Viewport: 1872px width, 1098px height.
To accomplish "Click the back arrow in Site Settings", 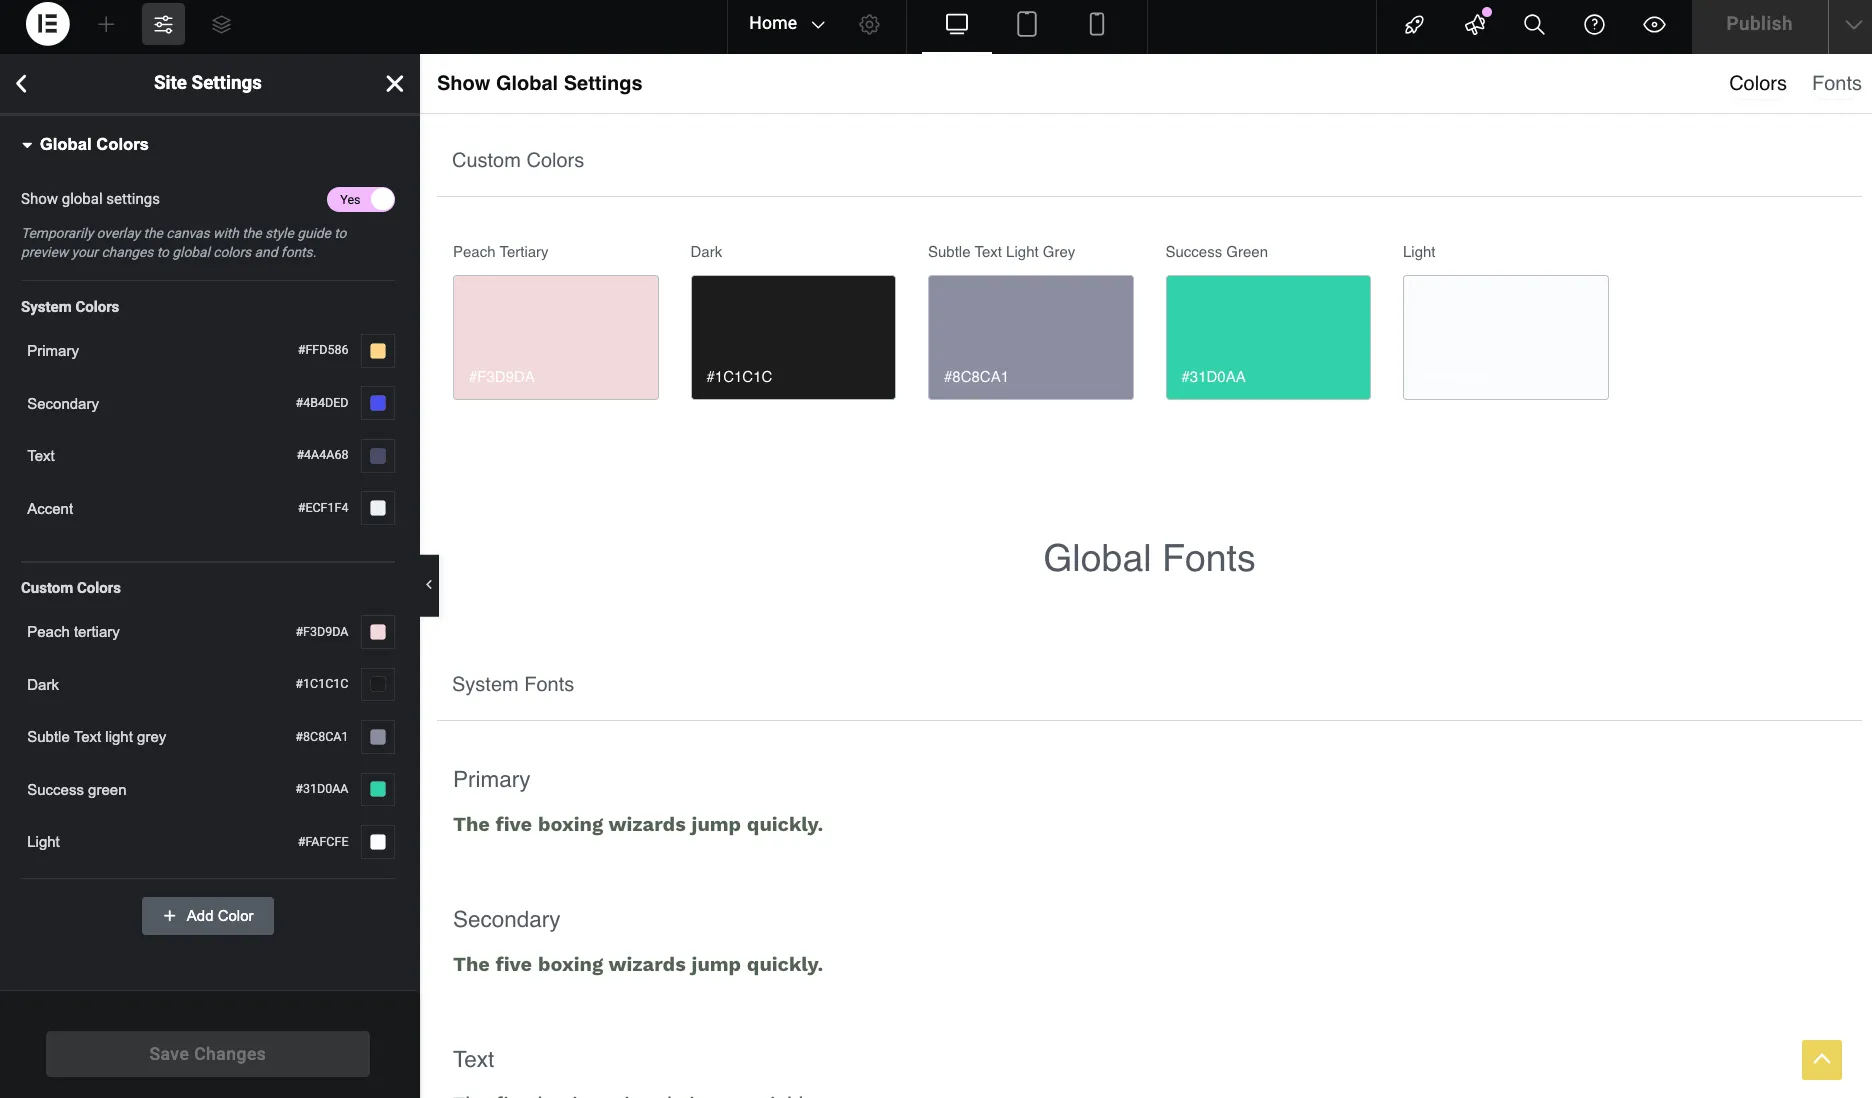I will point(22,83).
